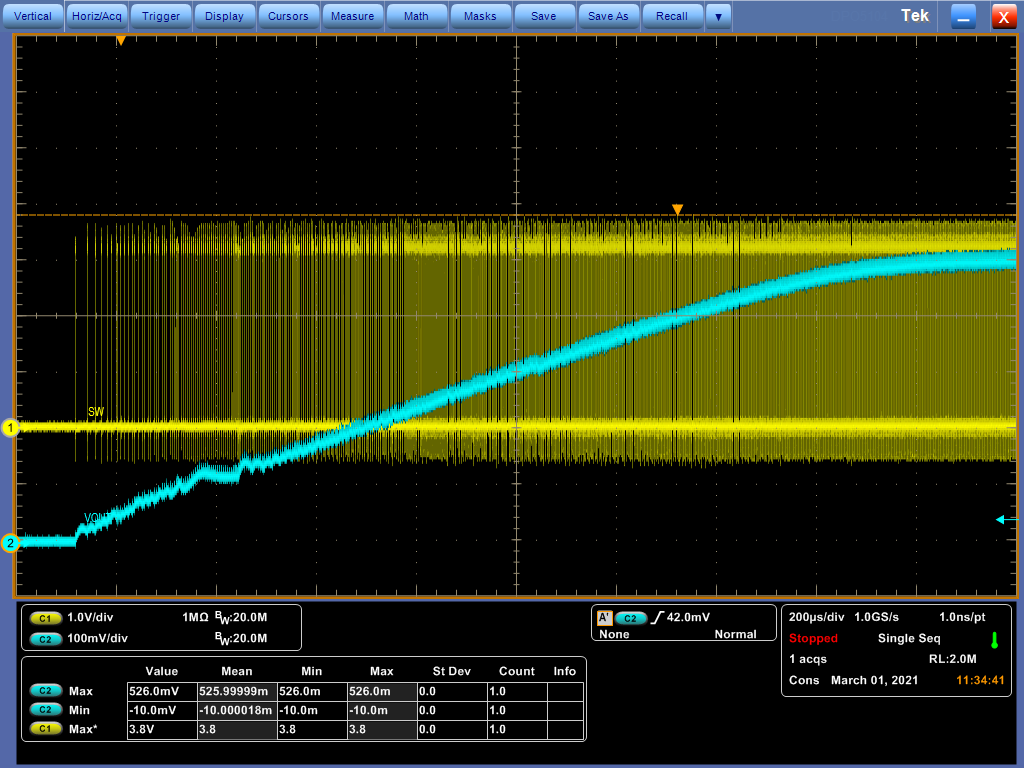Click the Recall button

(x=672, y=16)
